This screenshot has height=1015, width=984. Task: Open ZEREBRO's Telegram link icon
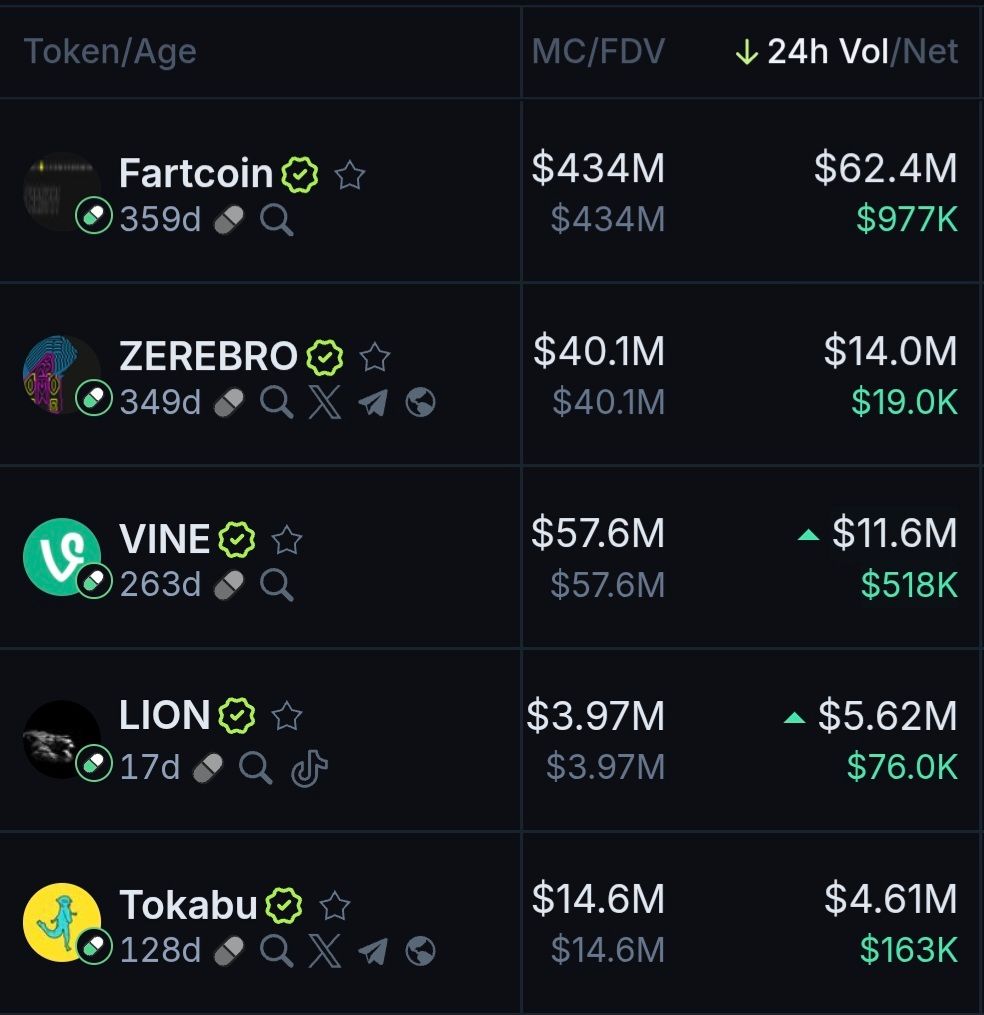tap(373, 403)
